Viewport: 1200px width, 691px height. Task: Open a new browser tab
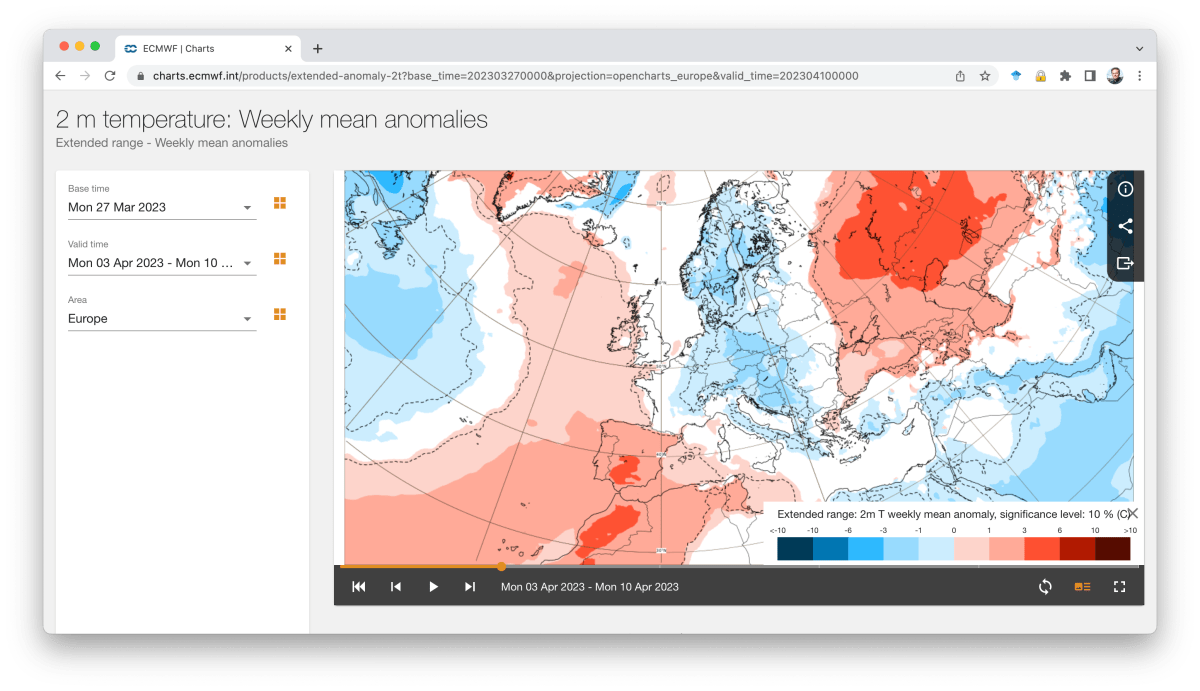318,48
